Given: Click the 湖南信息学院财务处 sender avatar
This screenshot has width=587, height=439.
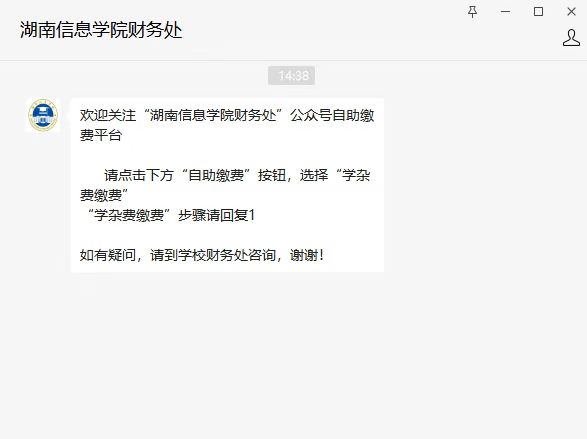Looking at the screenshot, I should tap(43, 115).
